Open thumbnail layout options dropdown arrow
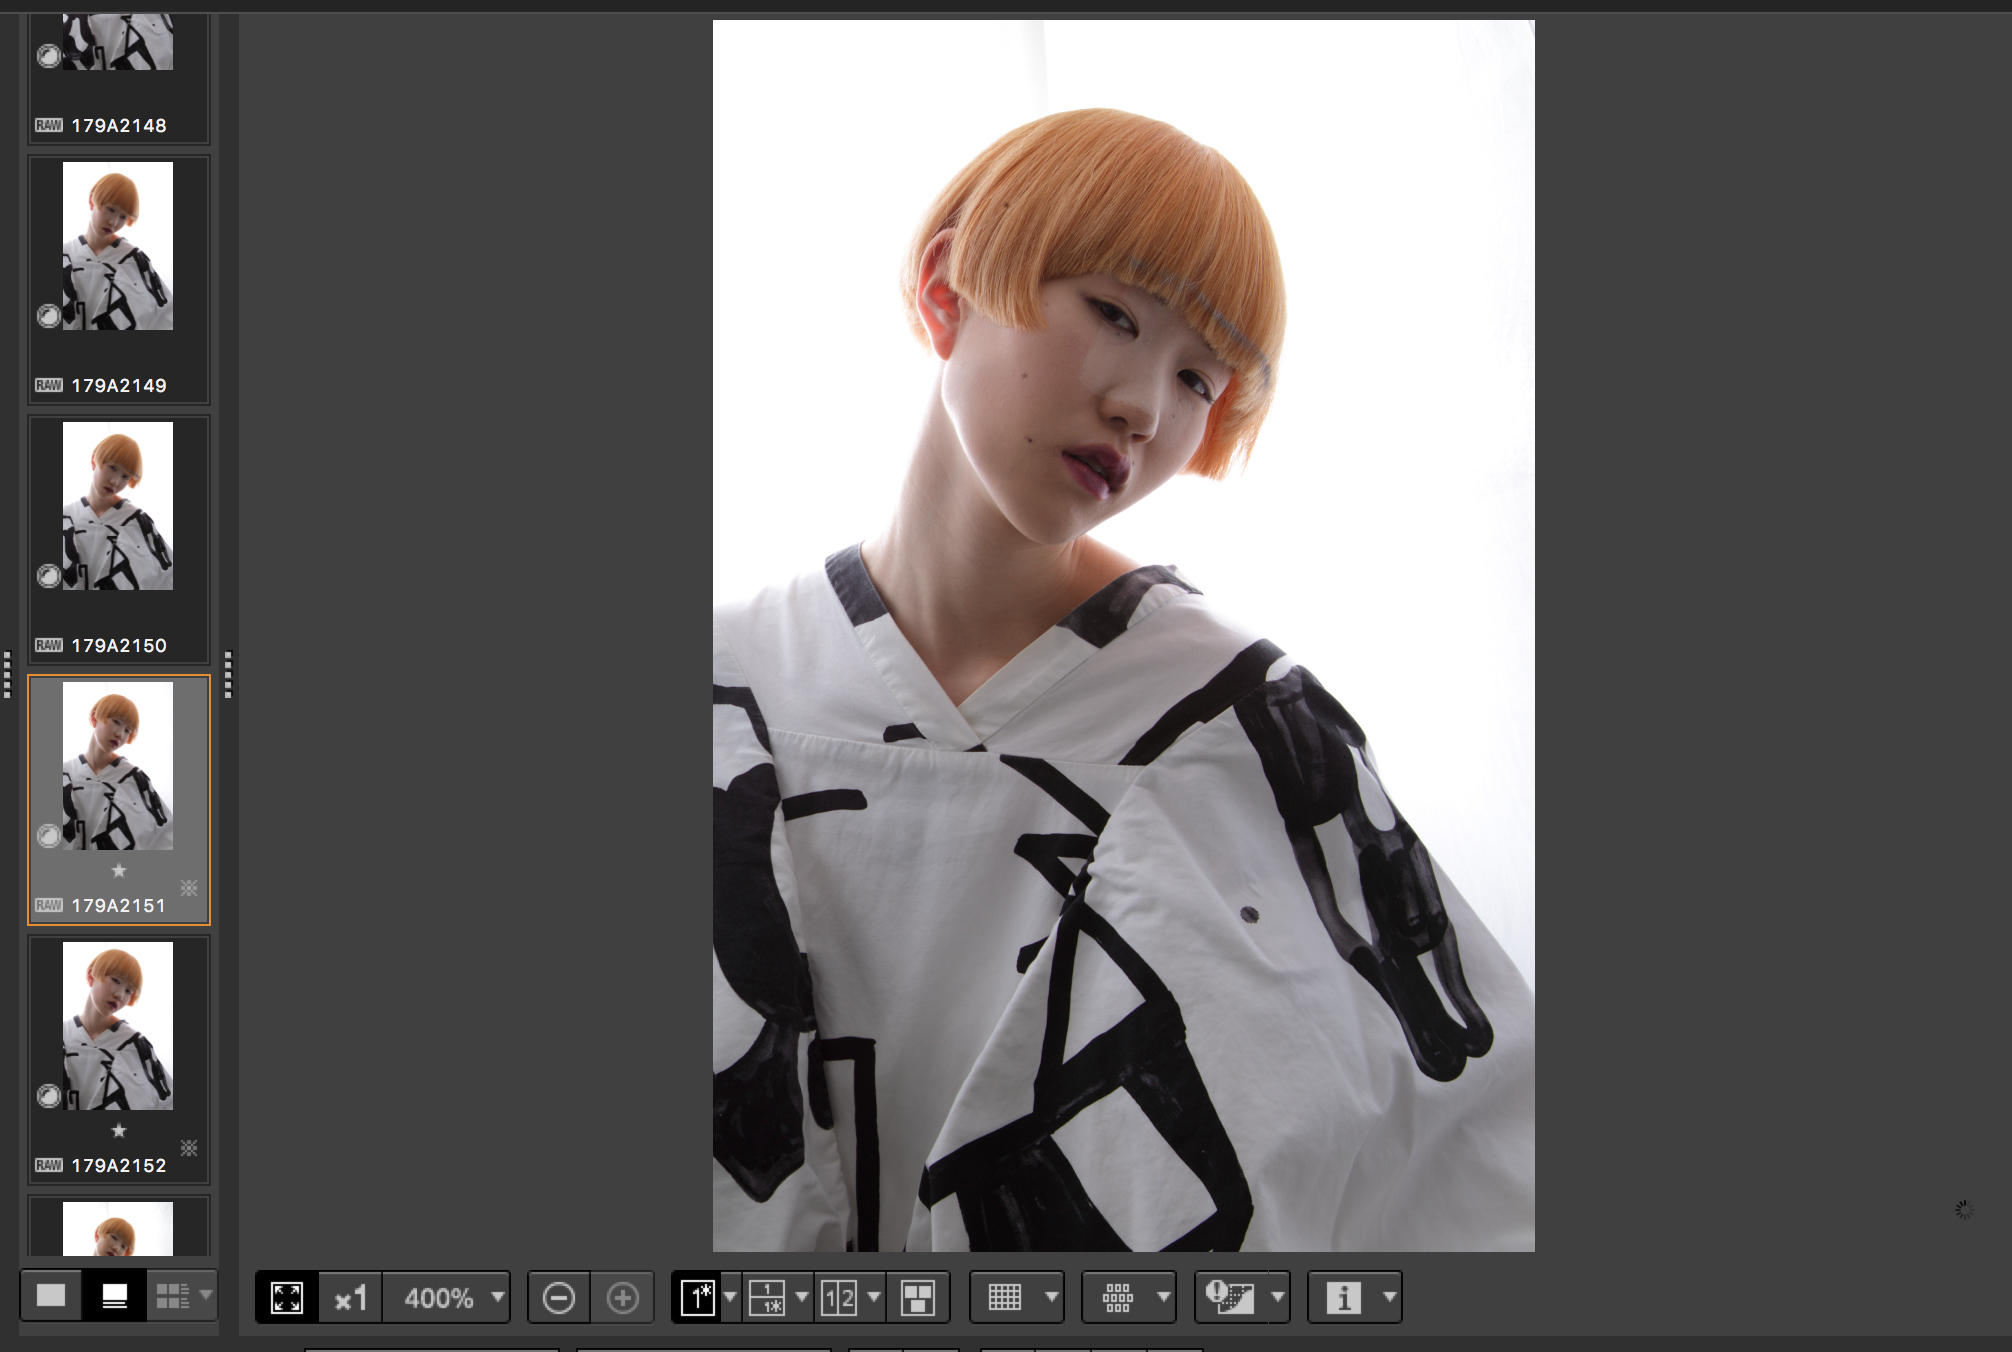The image size is (2012, 1352). [206, 1296]
